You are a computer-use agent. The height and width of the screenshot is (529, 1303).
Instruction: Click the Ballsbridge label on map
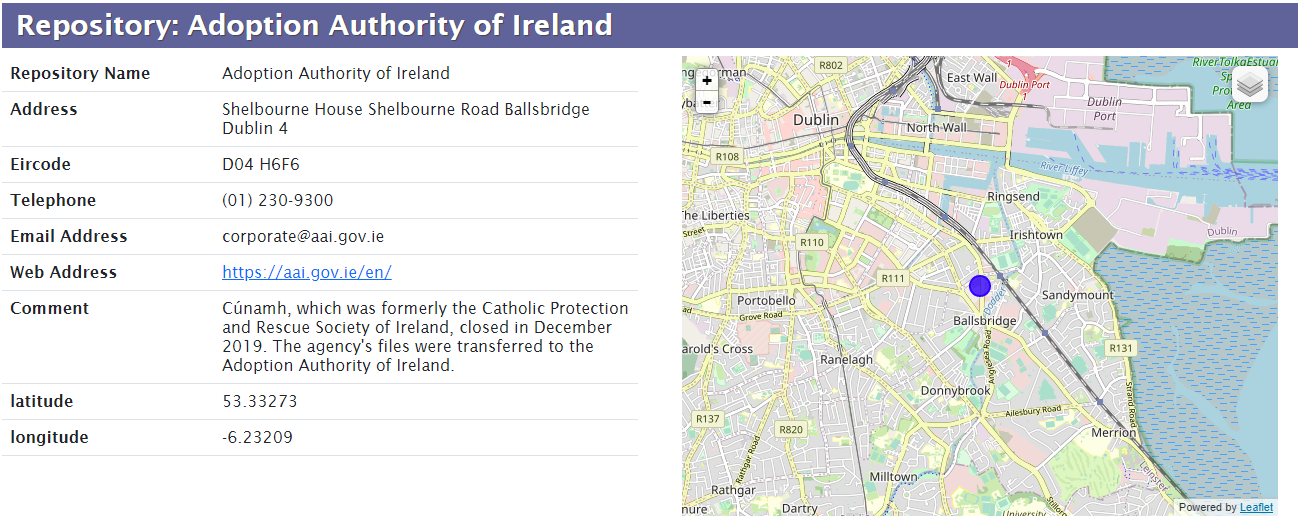coord(985,321)
